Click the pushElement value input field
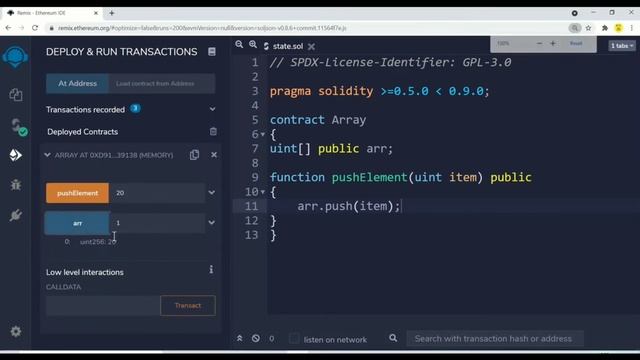This screenshot has width=640, height=360. click(157, 193)
